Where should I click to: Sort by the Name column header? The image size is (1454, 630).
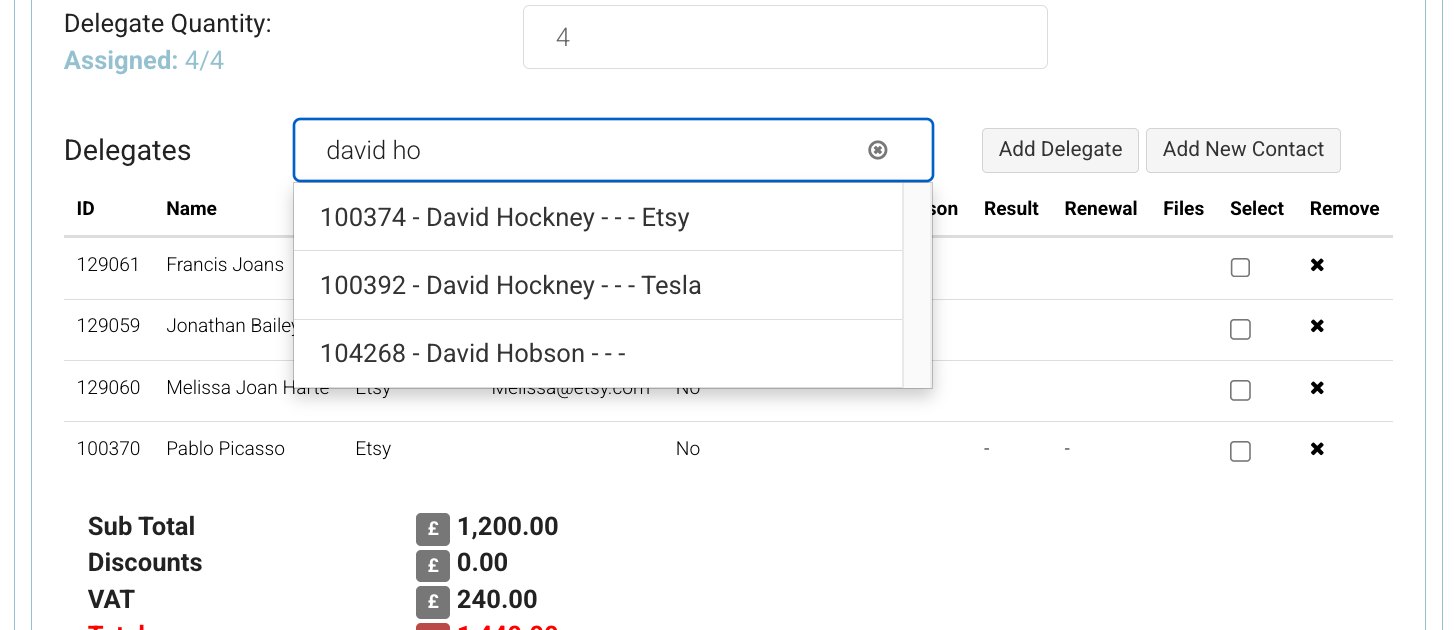(191, 208)
